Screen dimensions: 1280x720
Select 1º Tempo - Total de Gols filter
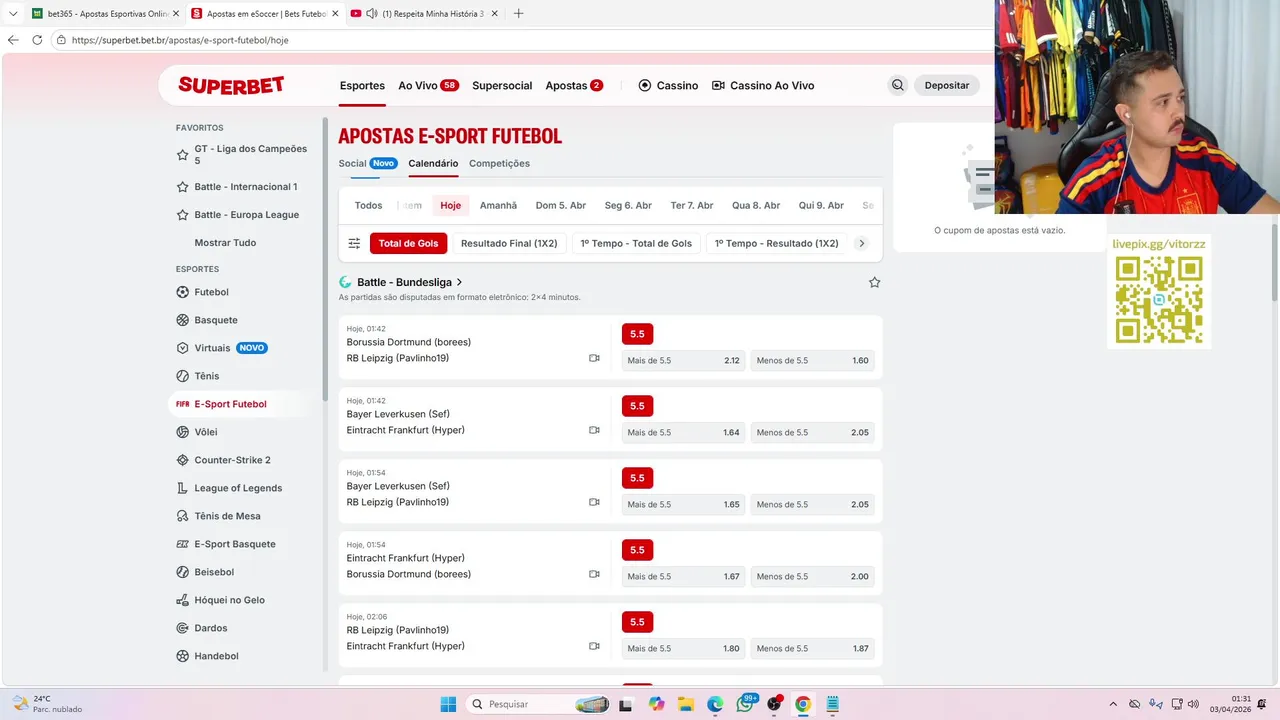(x=636, y=243)
